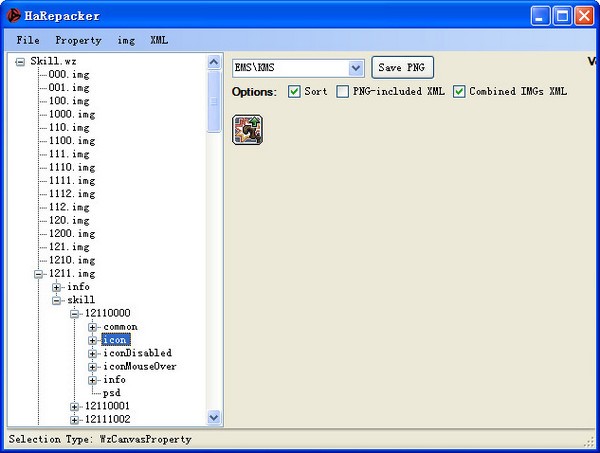The image size is (600, 453).
Task: Select 1200.img in the tree
Action: pos(72,233)
